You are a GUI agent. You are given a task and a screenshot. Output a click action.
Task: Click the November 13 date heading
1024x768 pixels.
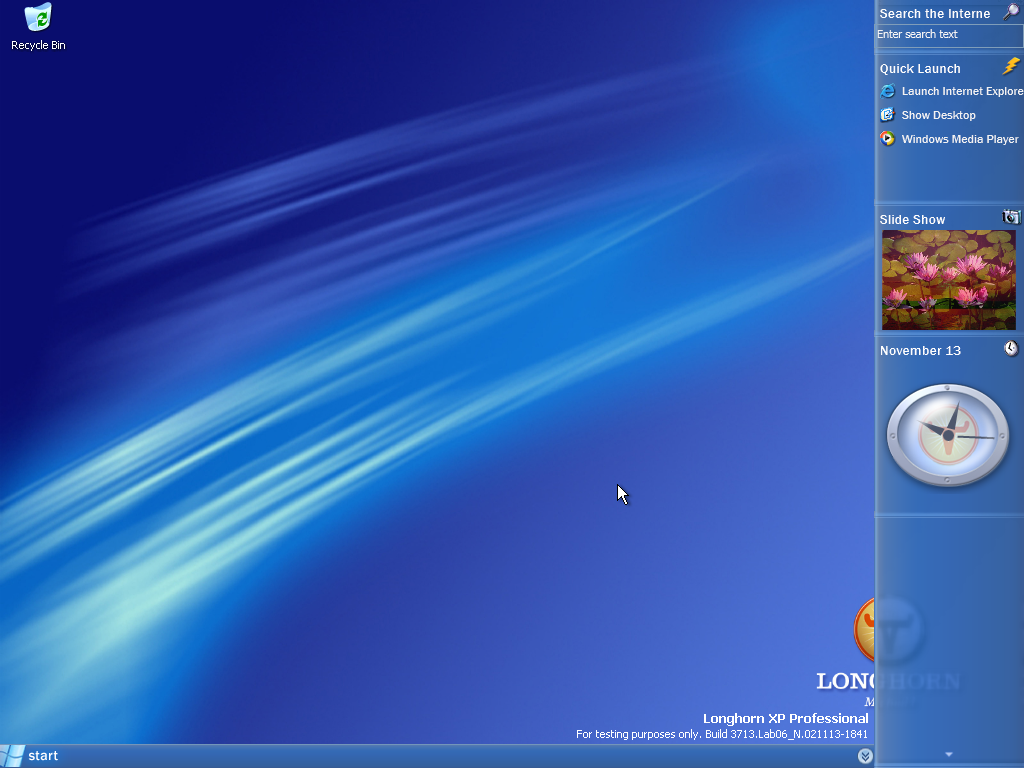pos(920,351)
